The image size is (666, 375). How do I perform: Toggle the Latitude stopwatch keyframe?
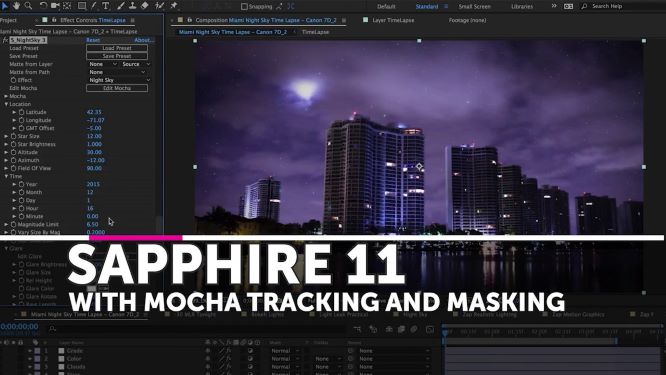click(21, 112)
